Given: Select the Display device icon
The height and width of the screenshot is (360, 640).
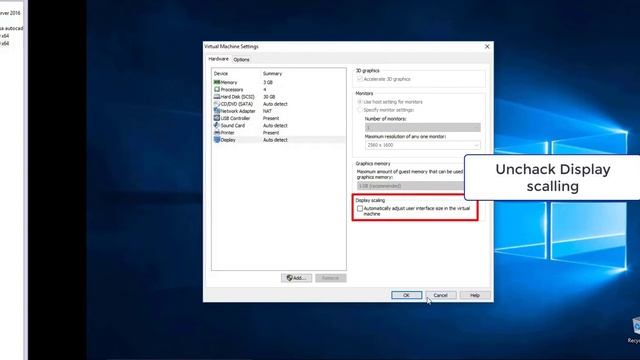Looking at the screenshot, I should click(x=217, y=140).
